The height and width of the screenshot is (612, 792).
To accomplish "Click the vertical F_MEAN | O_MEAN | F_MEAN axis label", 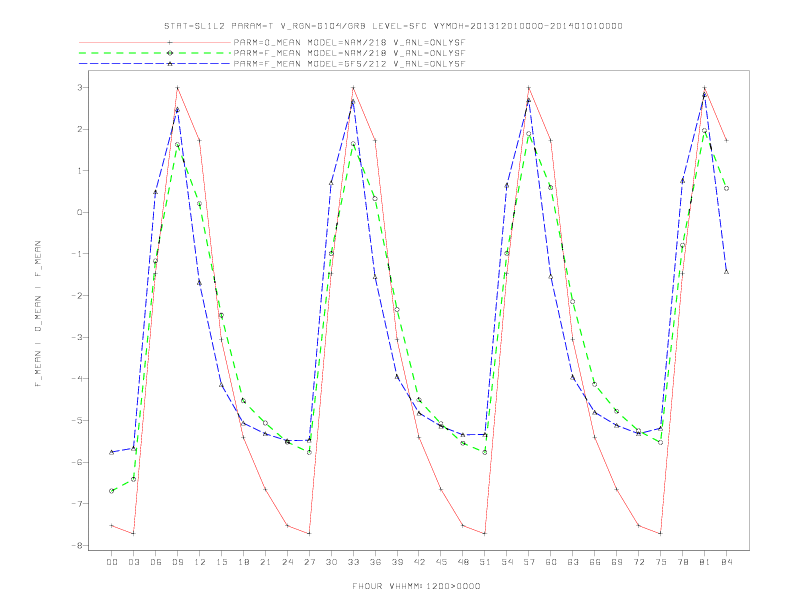I will [x=38, y=314].
